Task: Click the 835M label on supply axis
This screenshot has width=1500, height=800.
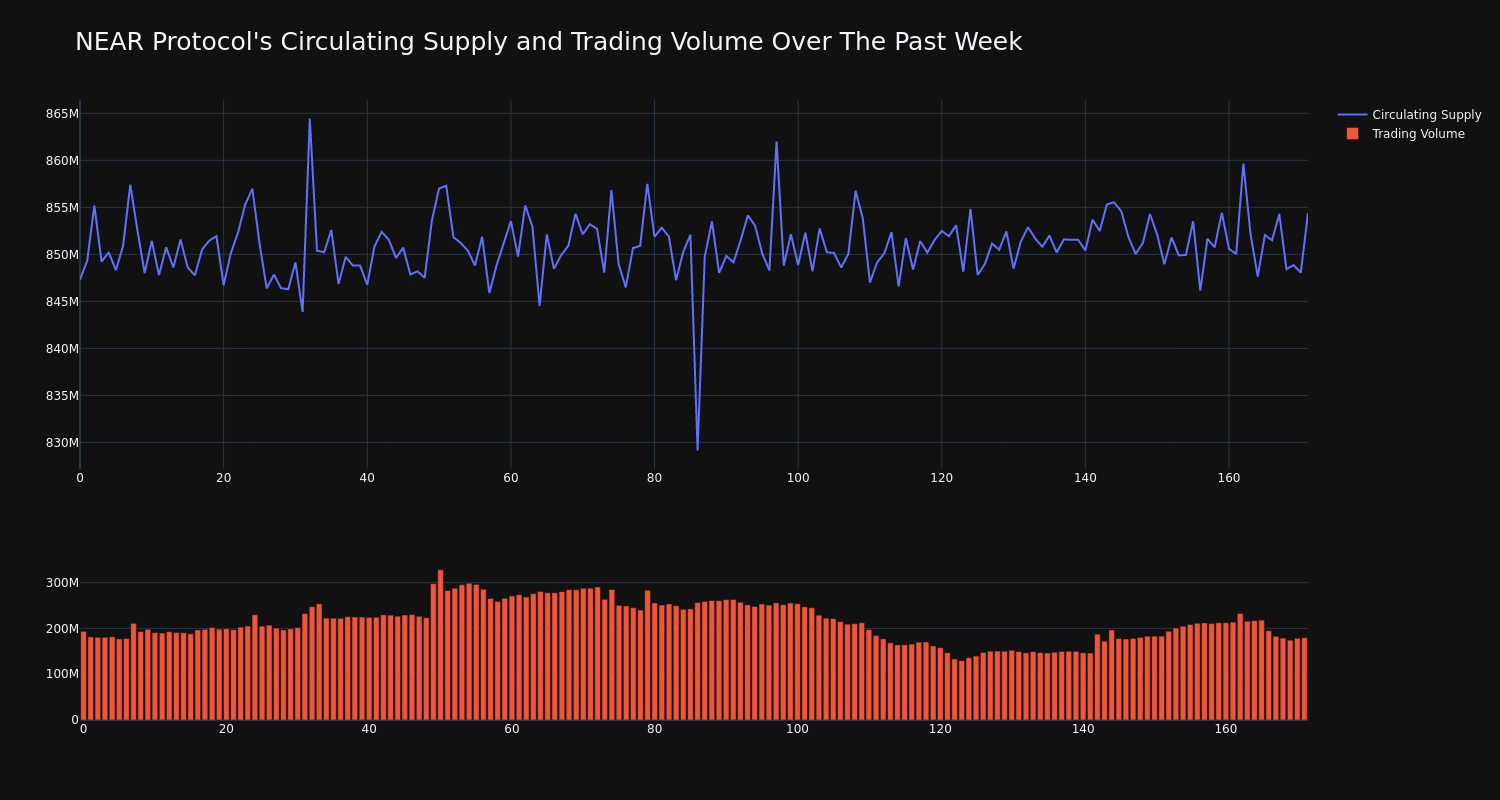Action: coord(62,396)
